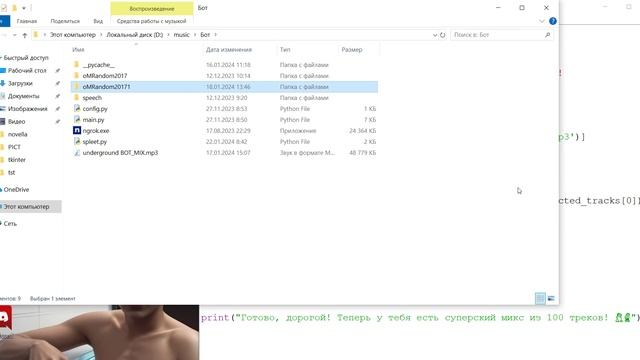640x360 pixels.
Task: Open quick access toolbar folder icon
Action: coord(14,8)
